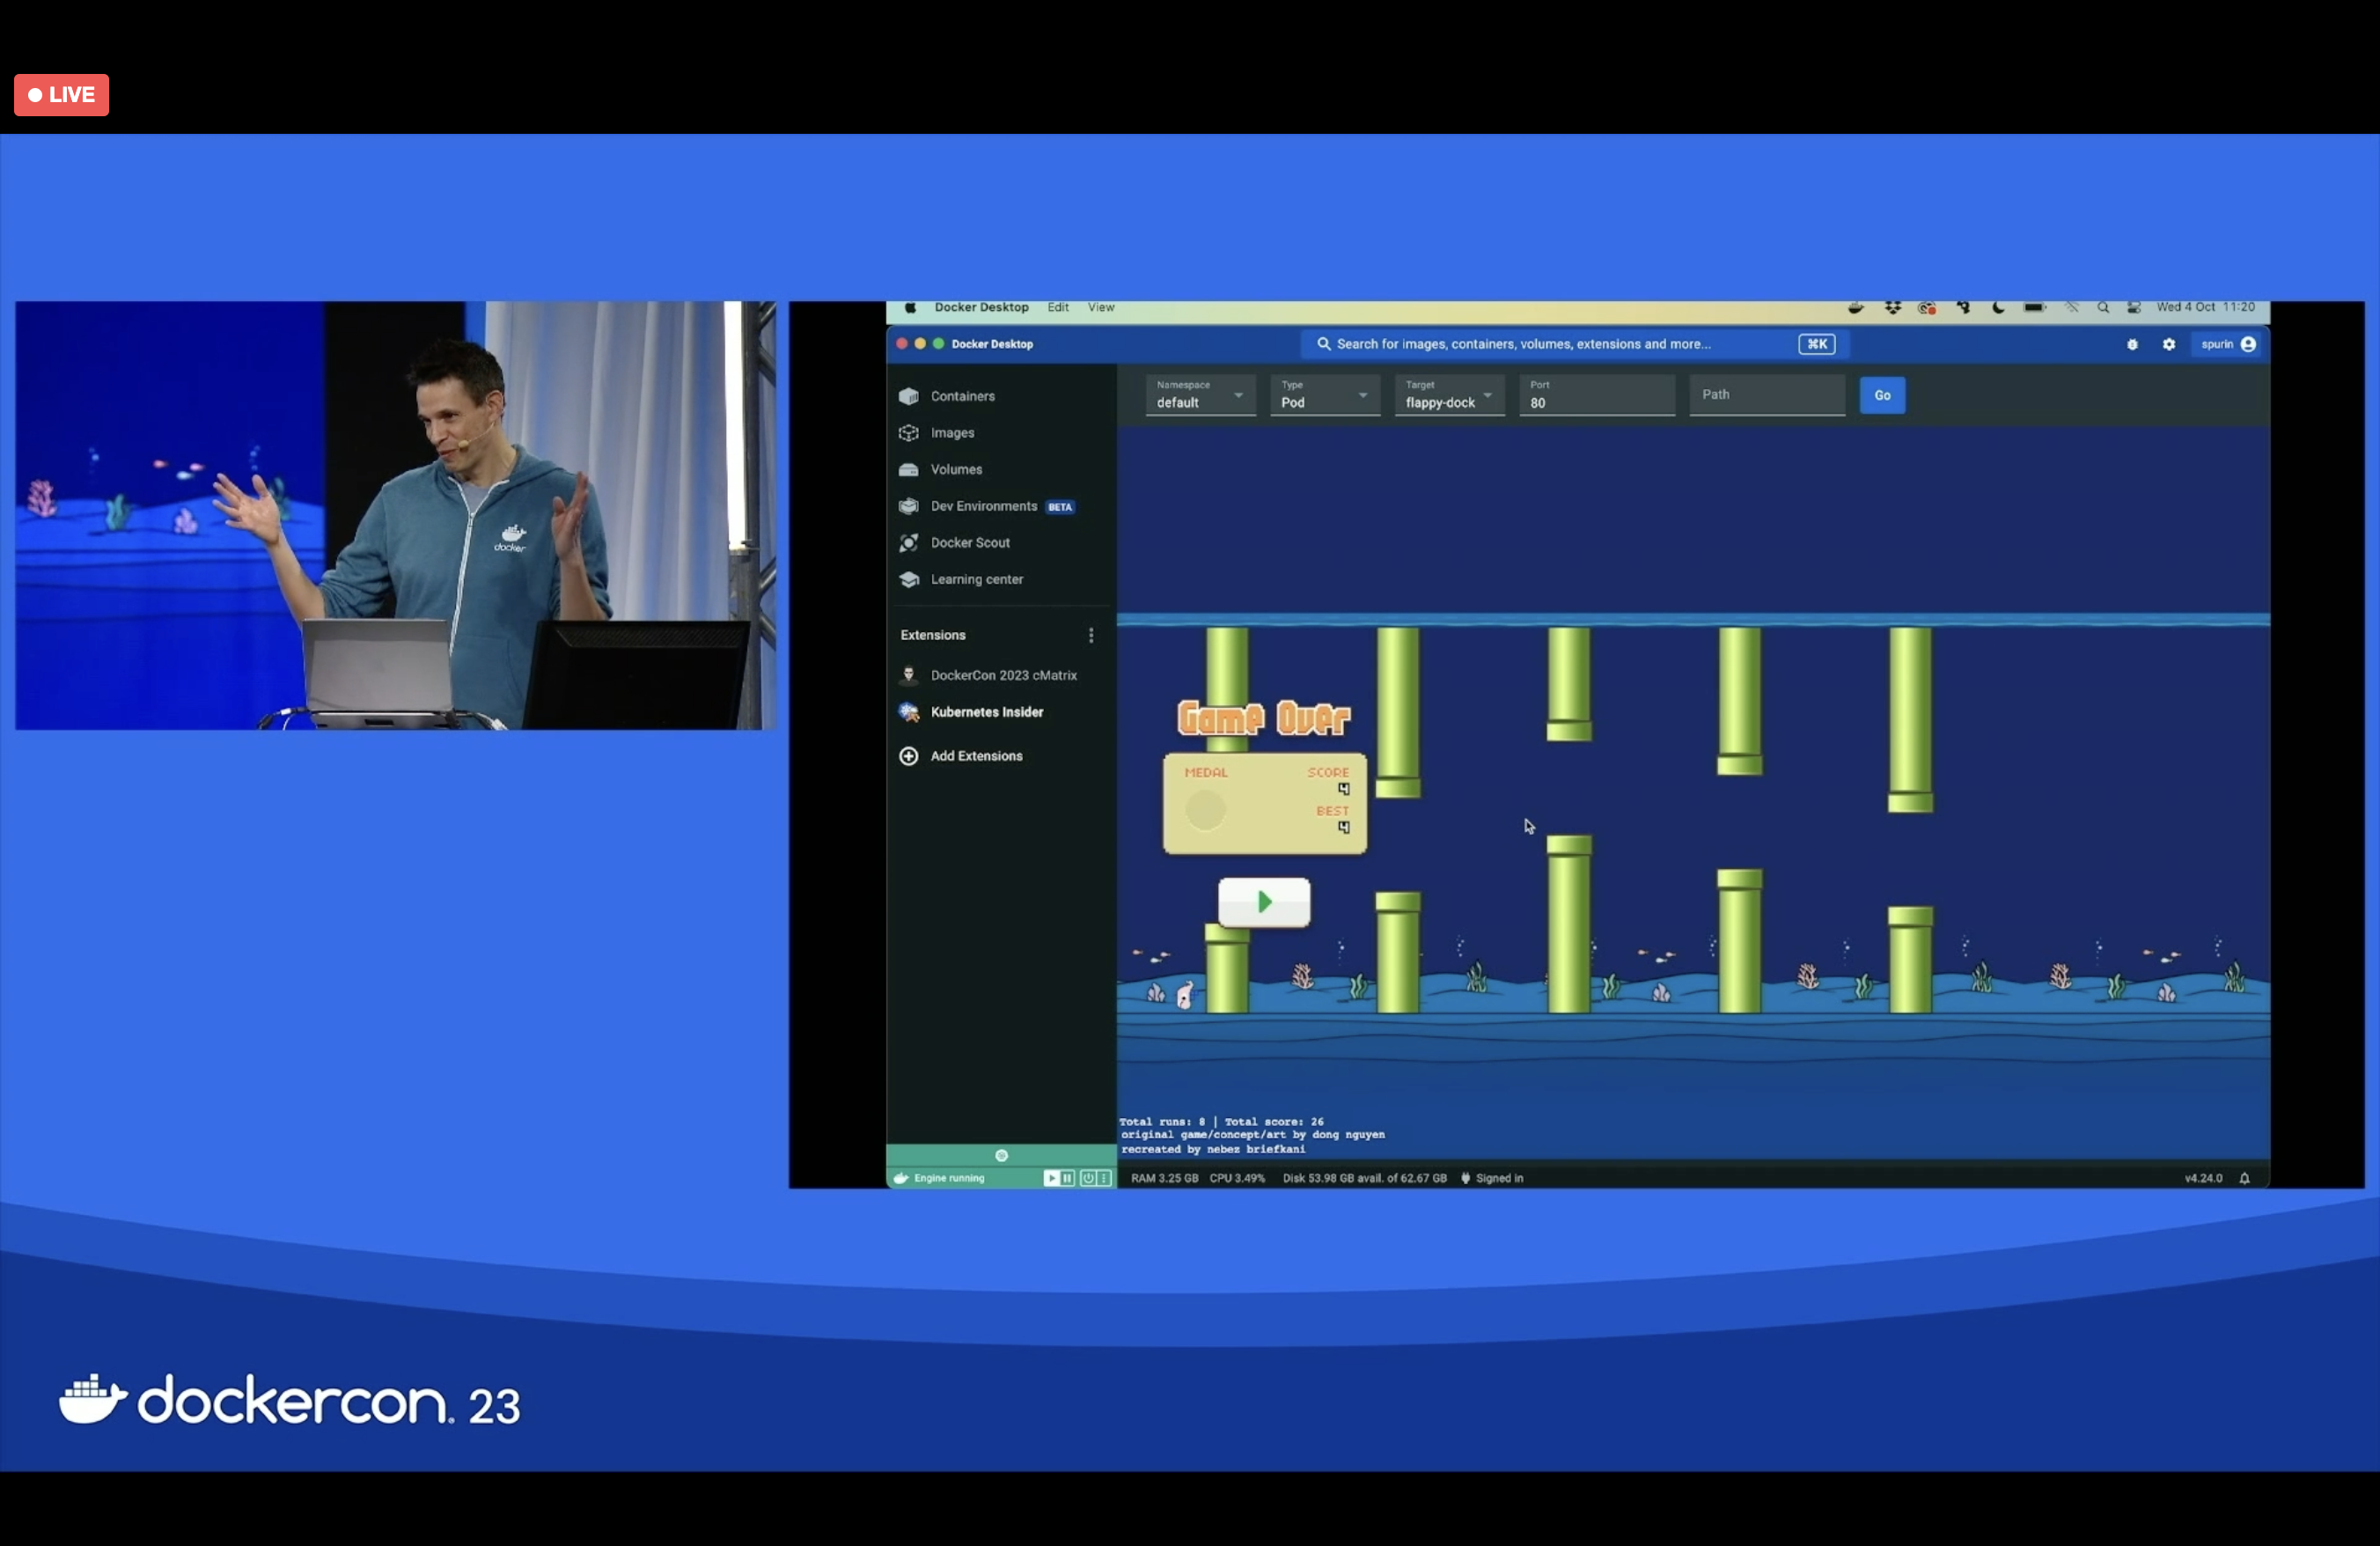Click the spurin account avatar
The height and width of the screenshot is (1546, 2380).
pos(2249,344)
